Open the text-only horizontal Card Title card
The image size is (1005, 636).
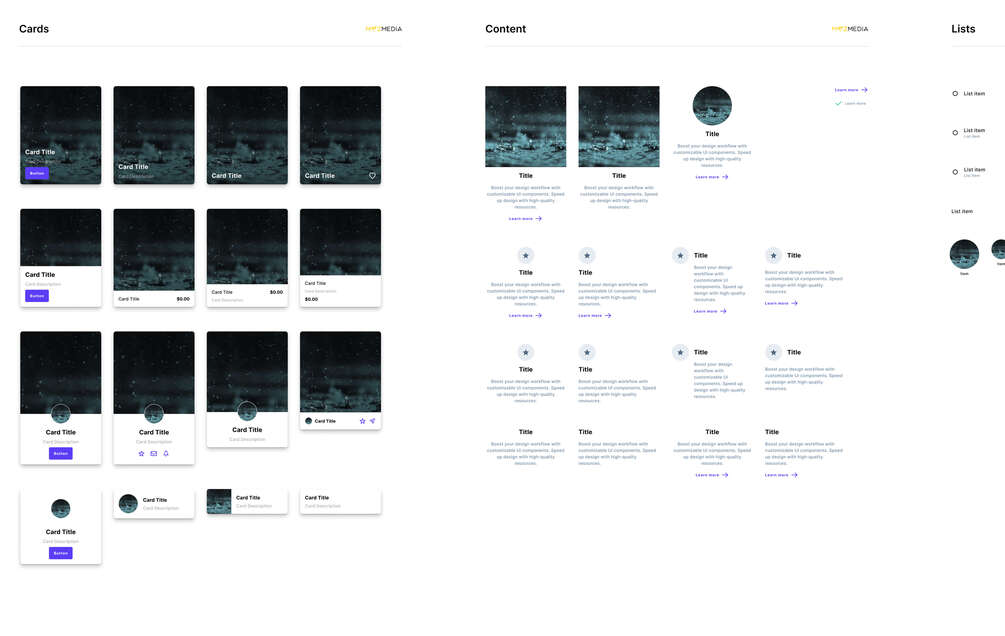pos(340,501)
